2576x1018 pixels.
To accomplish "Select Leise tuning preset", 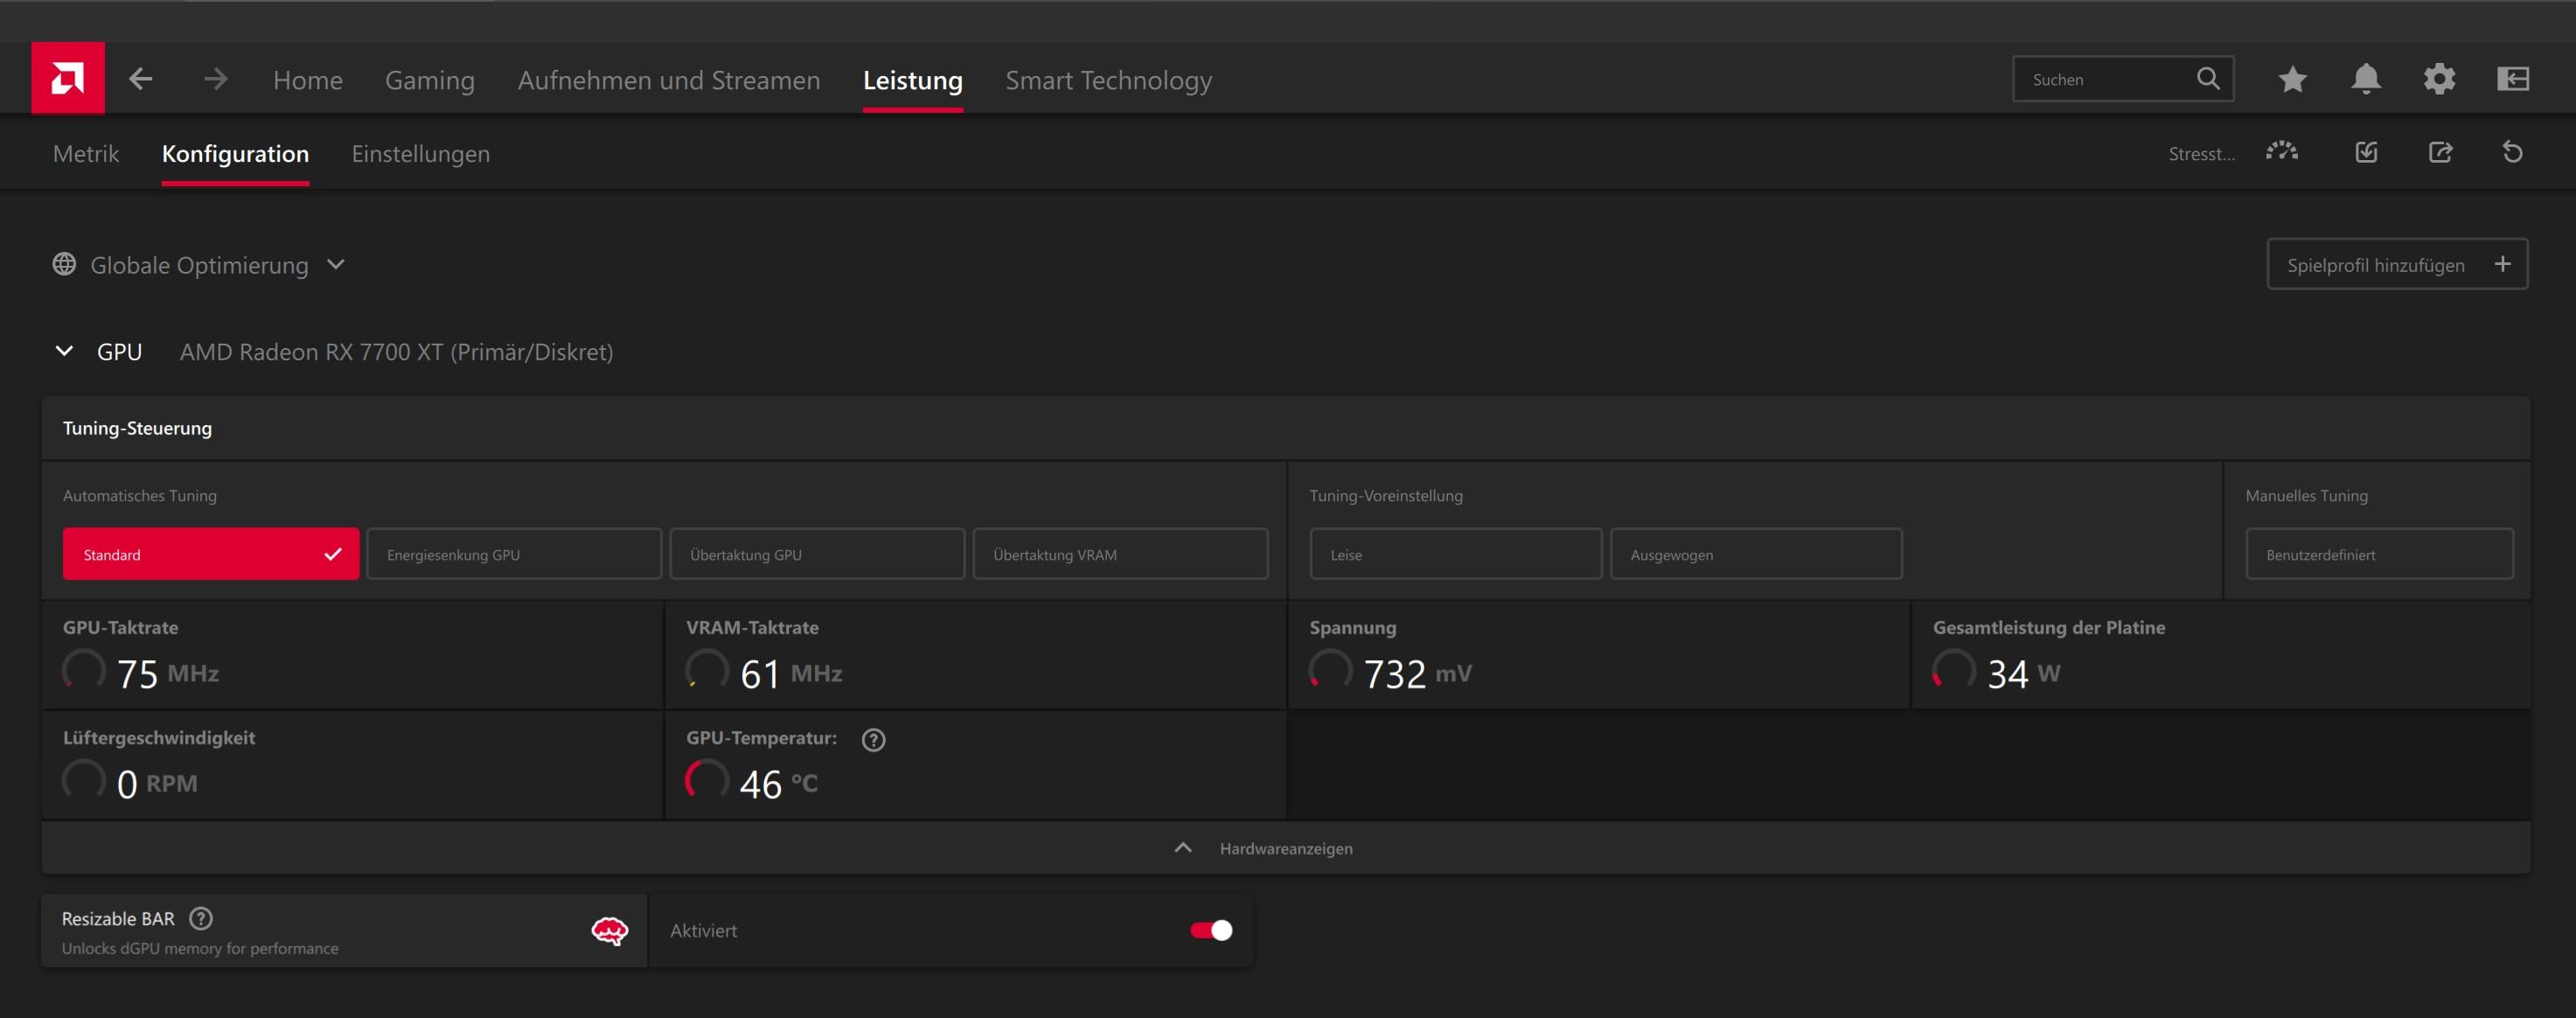I will coord(1455,554).
